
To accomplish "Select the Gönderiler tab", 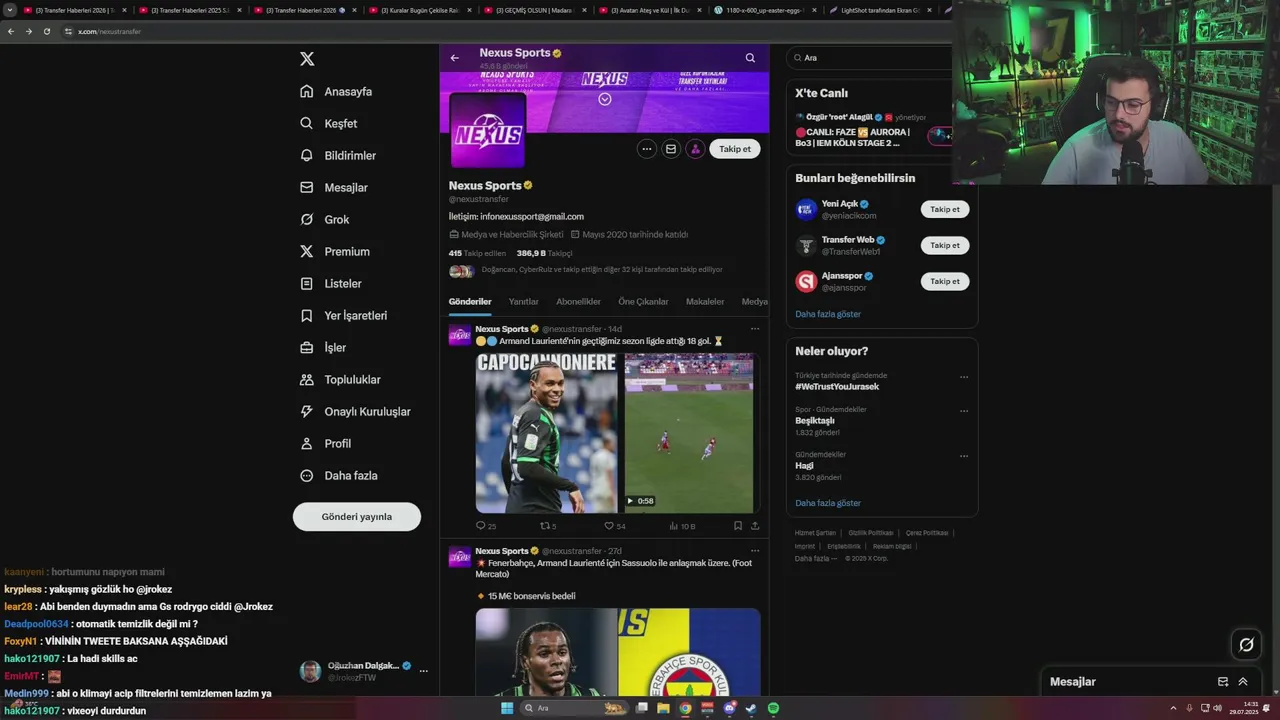I will pyautogui.click(x=470, y=302).
